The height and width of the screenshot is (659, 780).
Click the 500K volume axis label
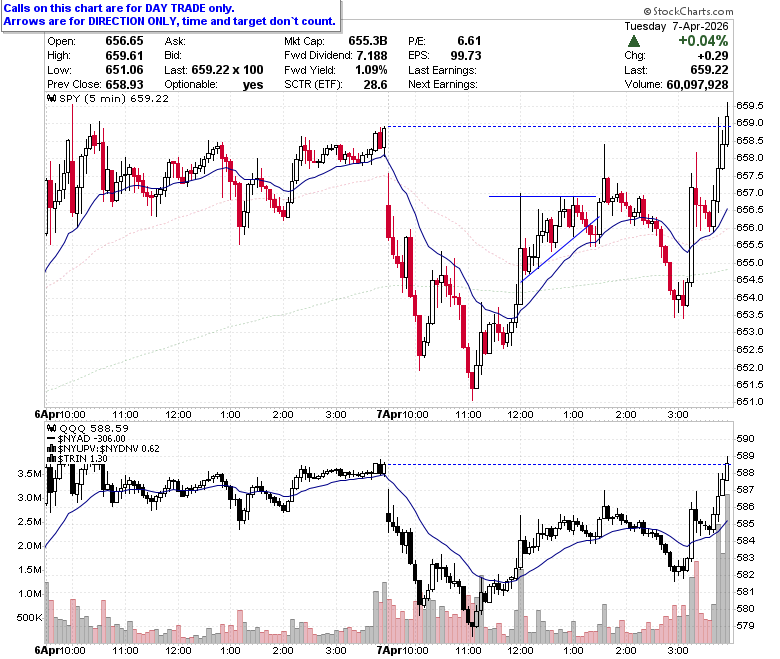tap(29, 618)
